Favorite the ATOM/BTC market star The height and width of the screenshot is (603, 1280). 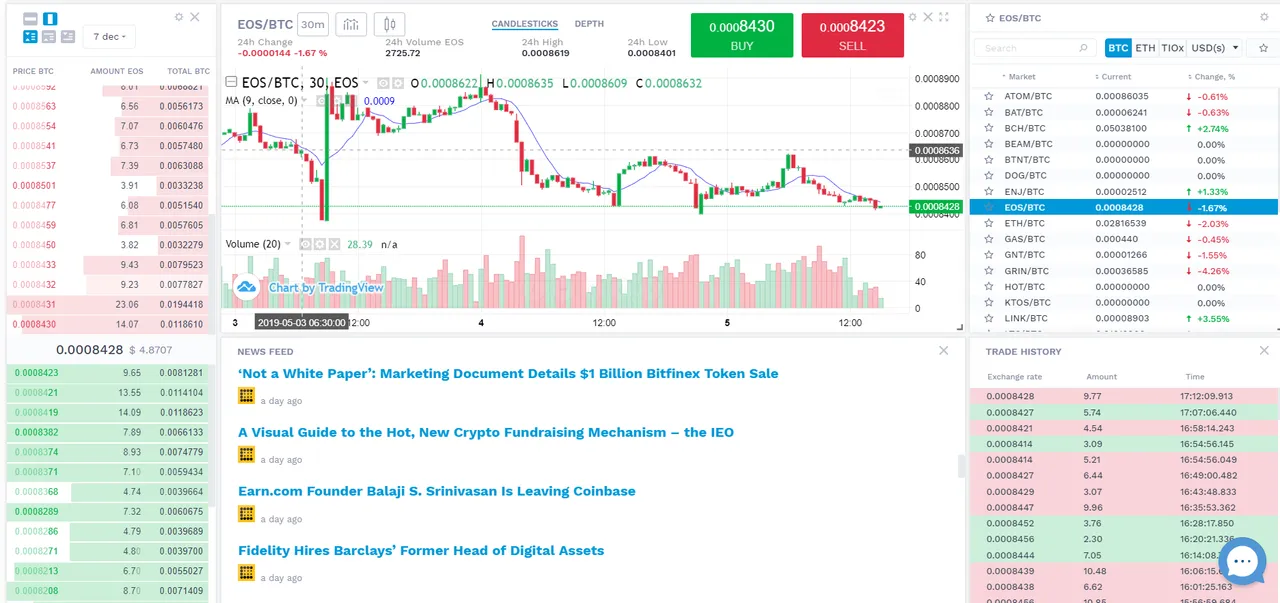click(x=989, y=96)
